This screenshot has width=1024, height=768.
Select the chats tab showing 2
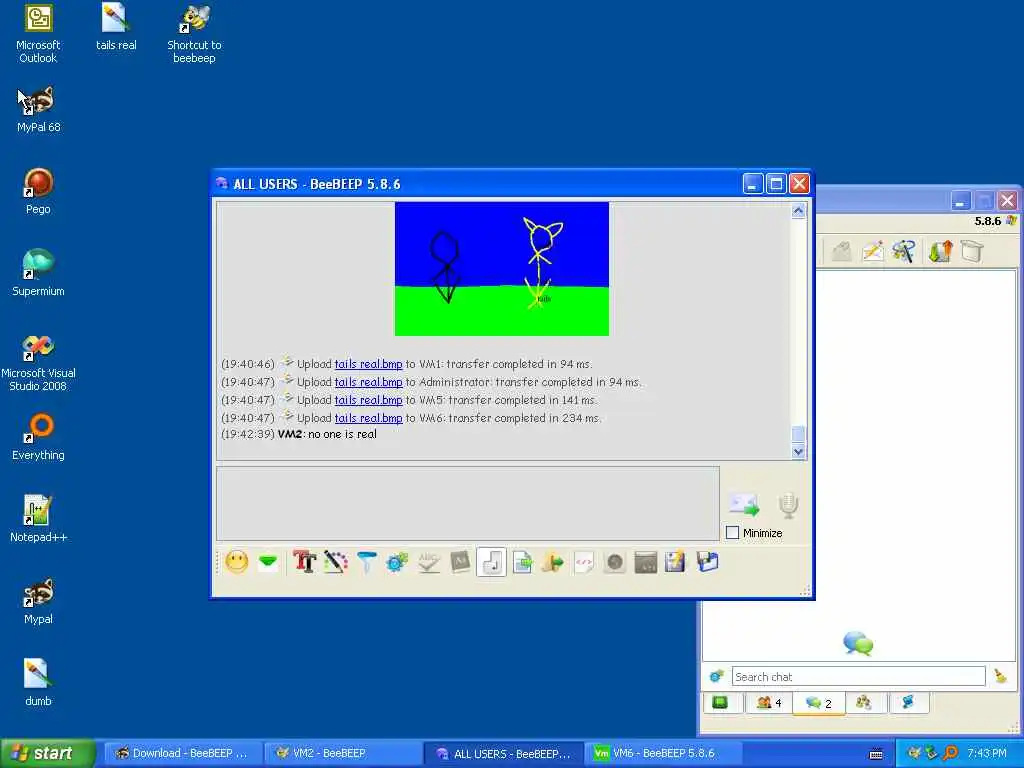(819, 703)
